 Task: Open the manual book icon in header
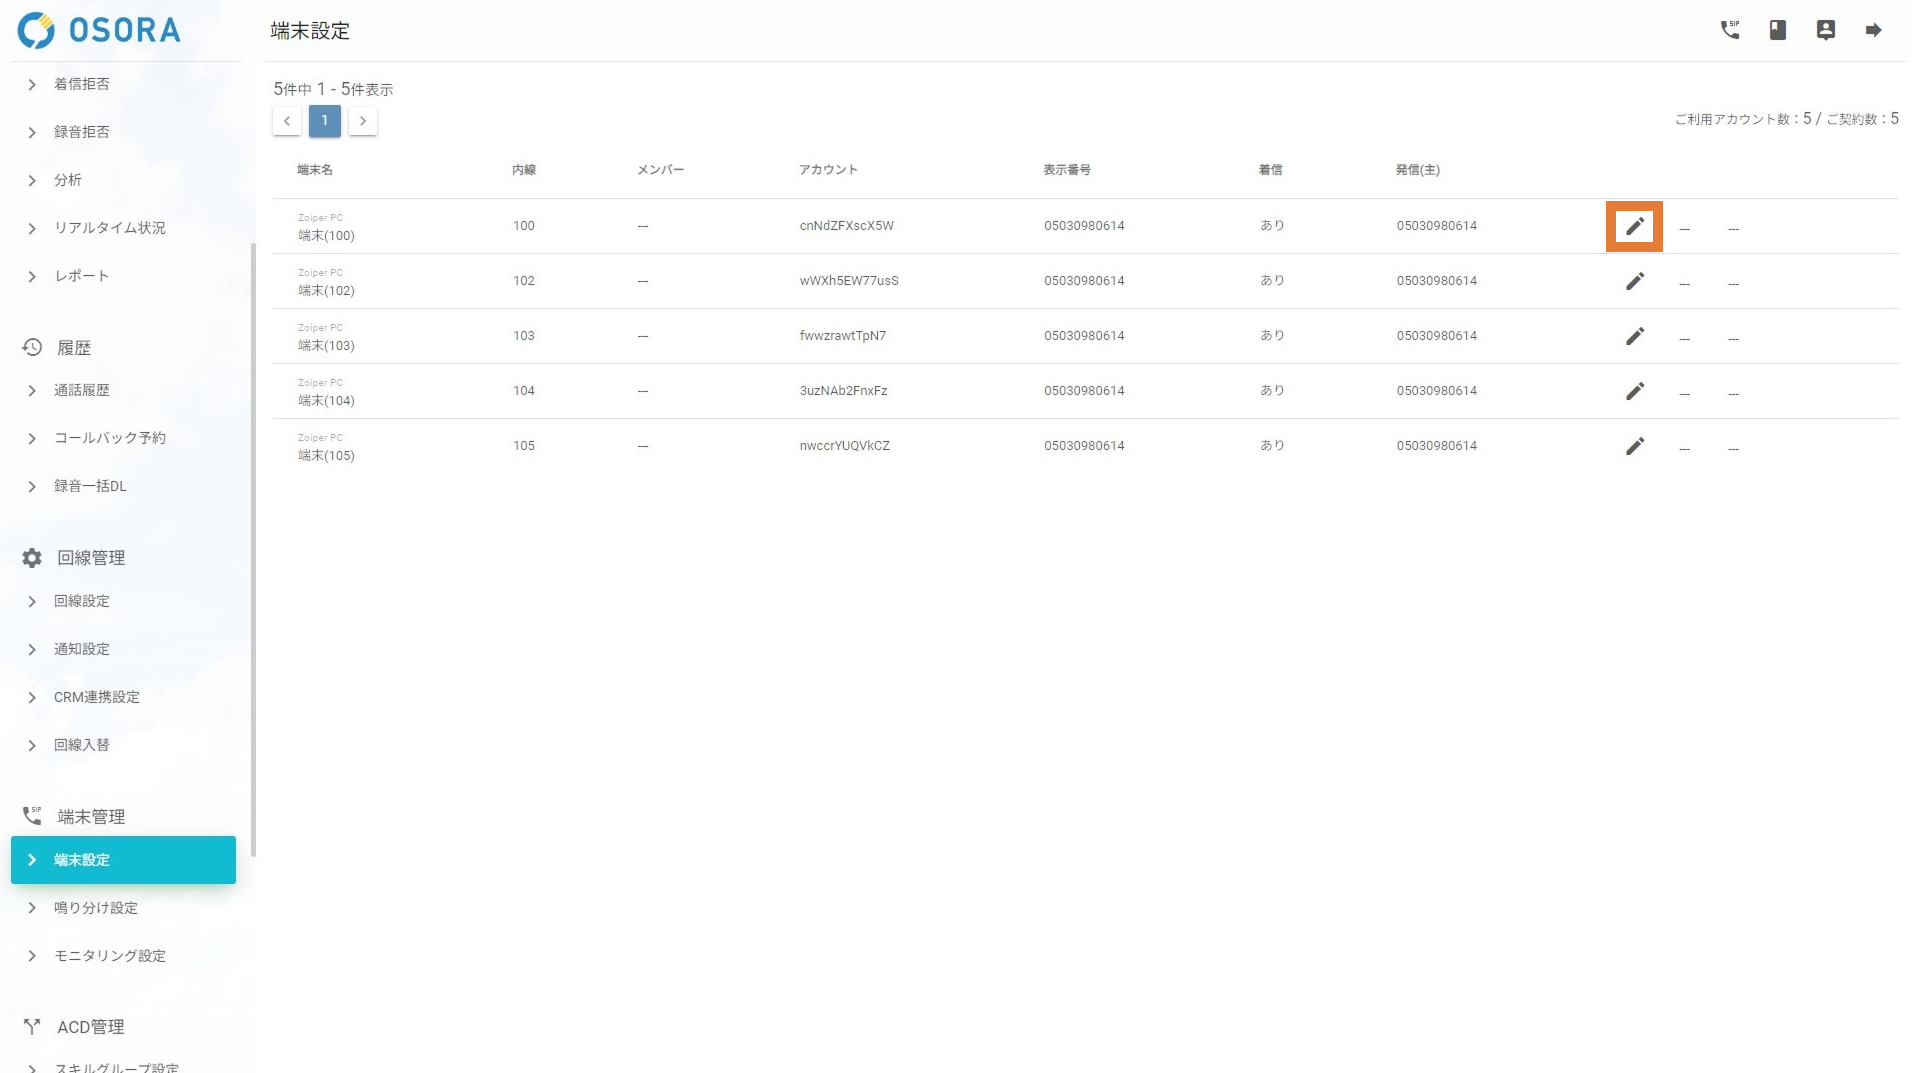click(x=1777, y=30)
